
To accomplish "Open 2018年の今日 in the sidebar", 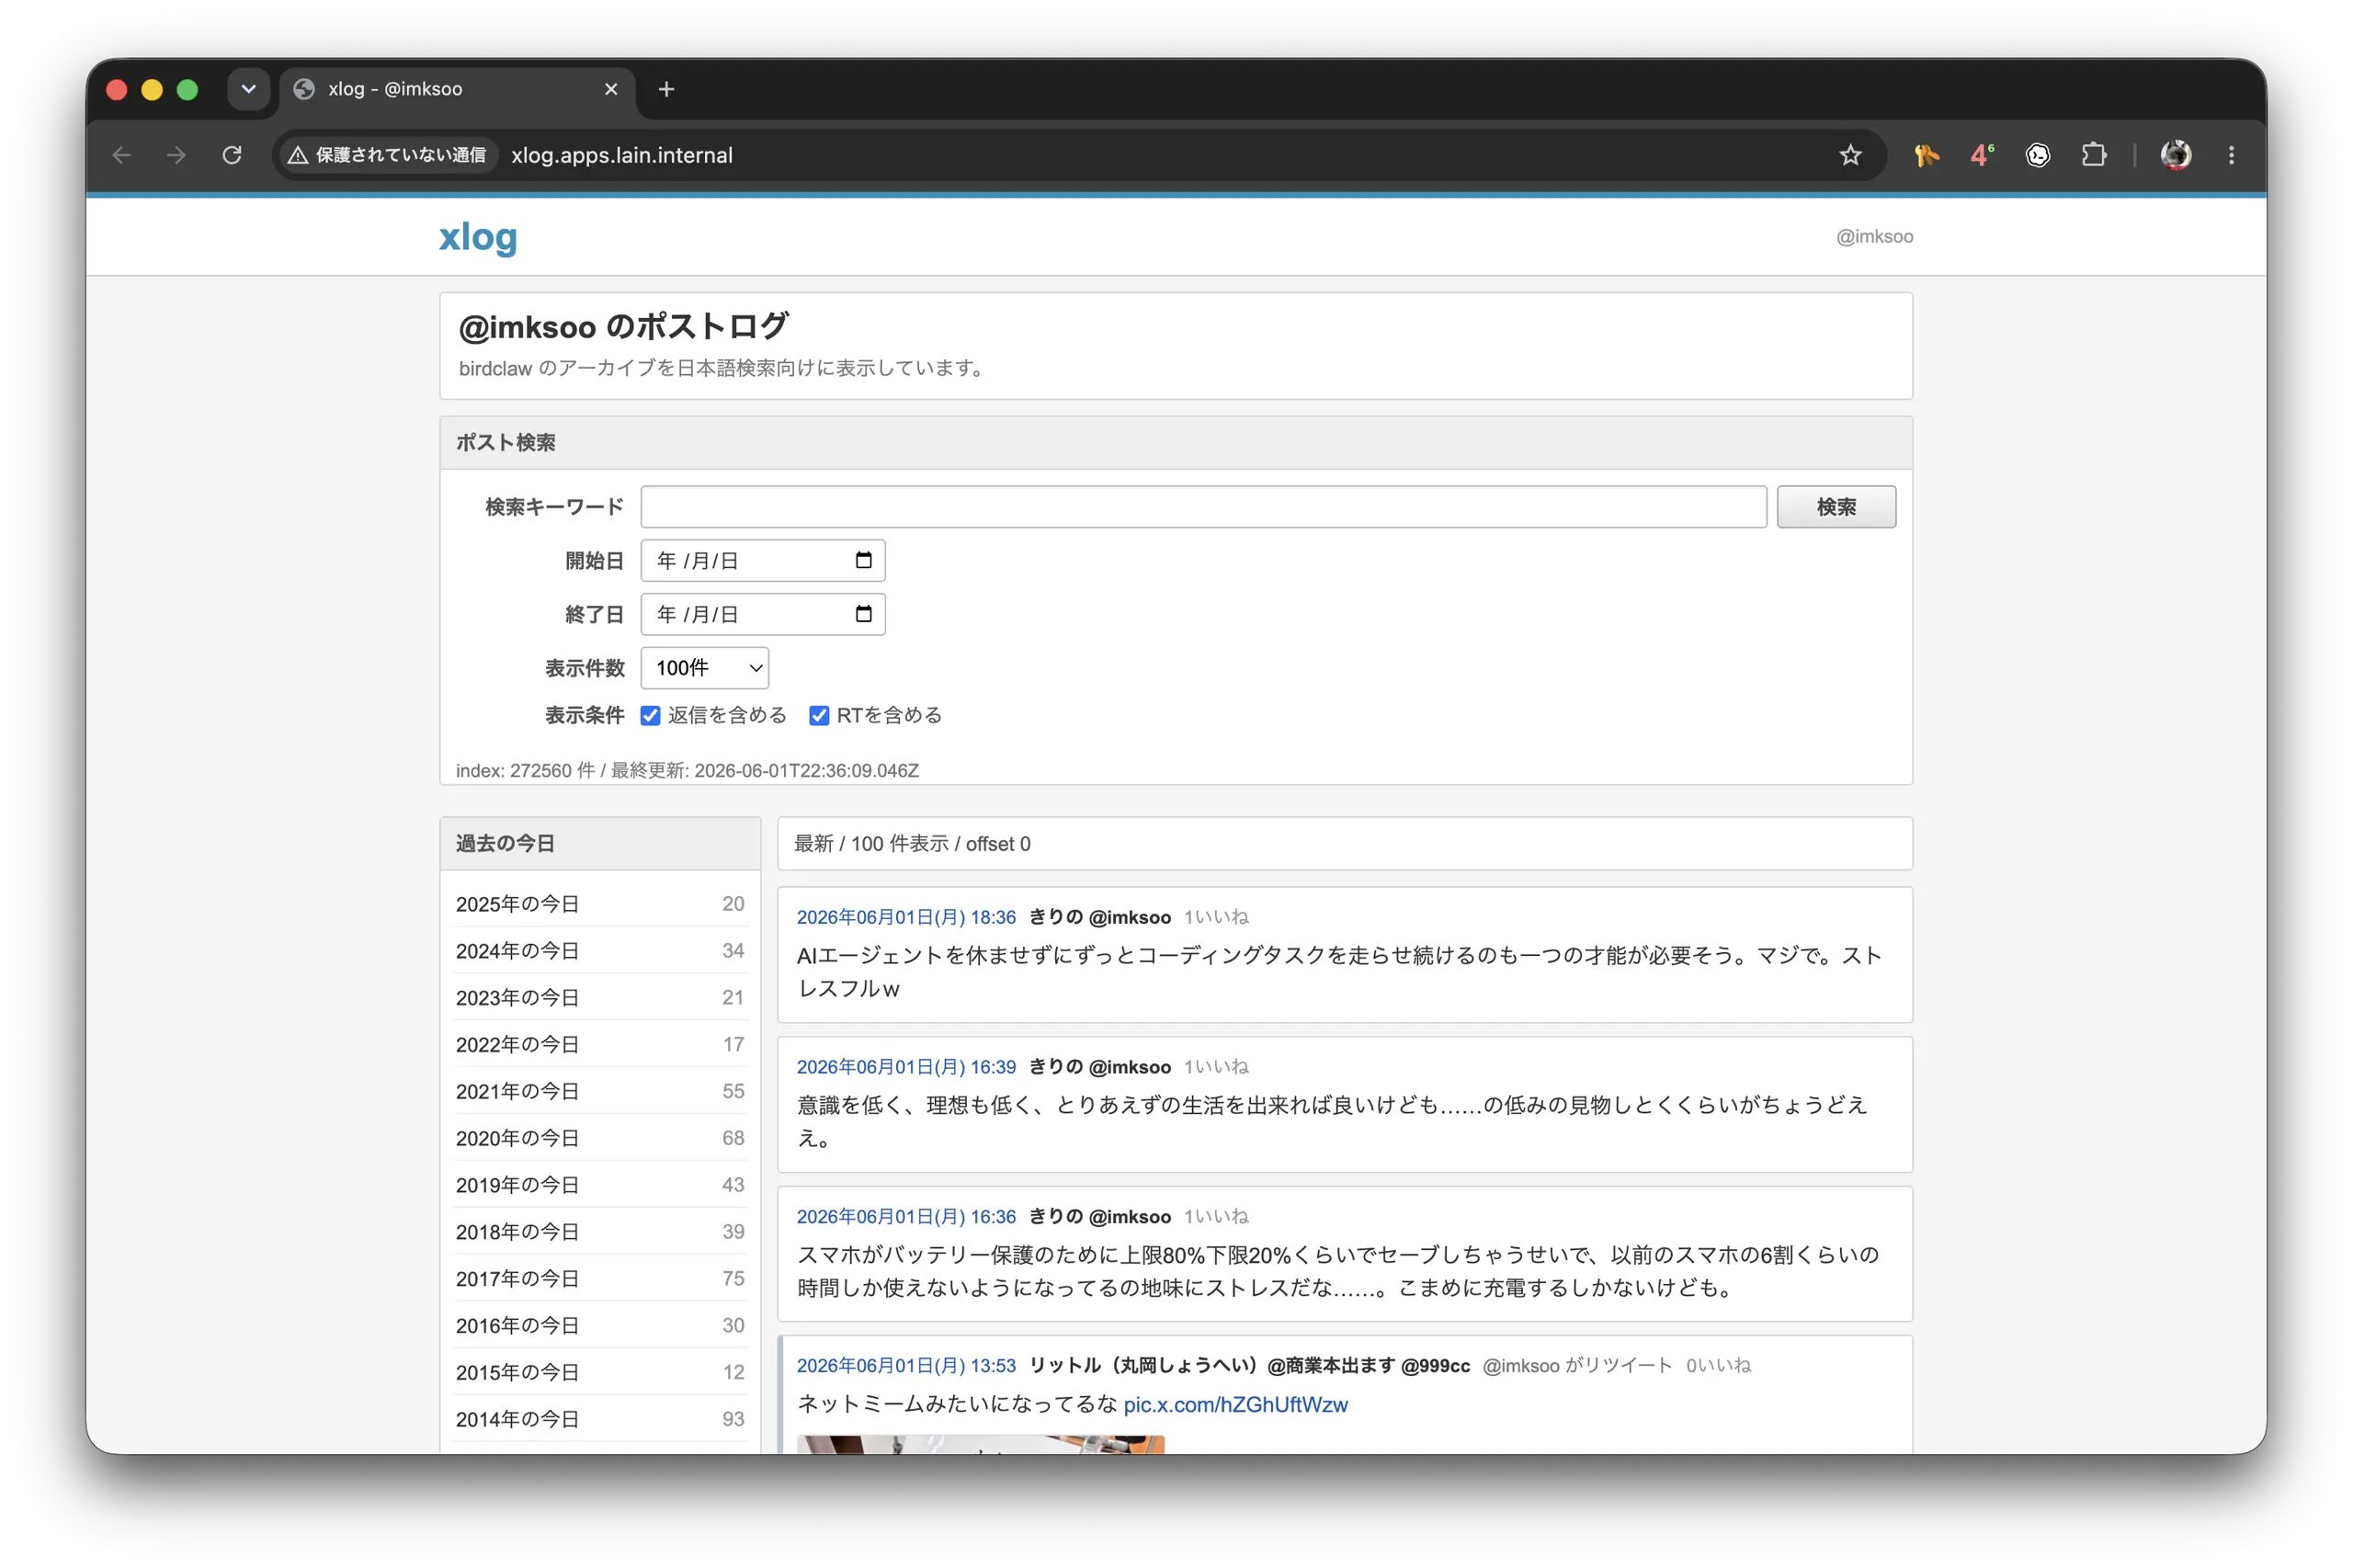I will (x=600, y=1232).
